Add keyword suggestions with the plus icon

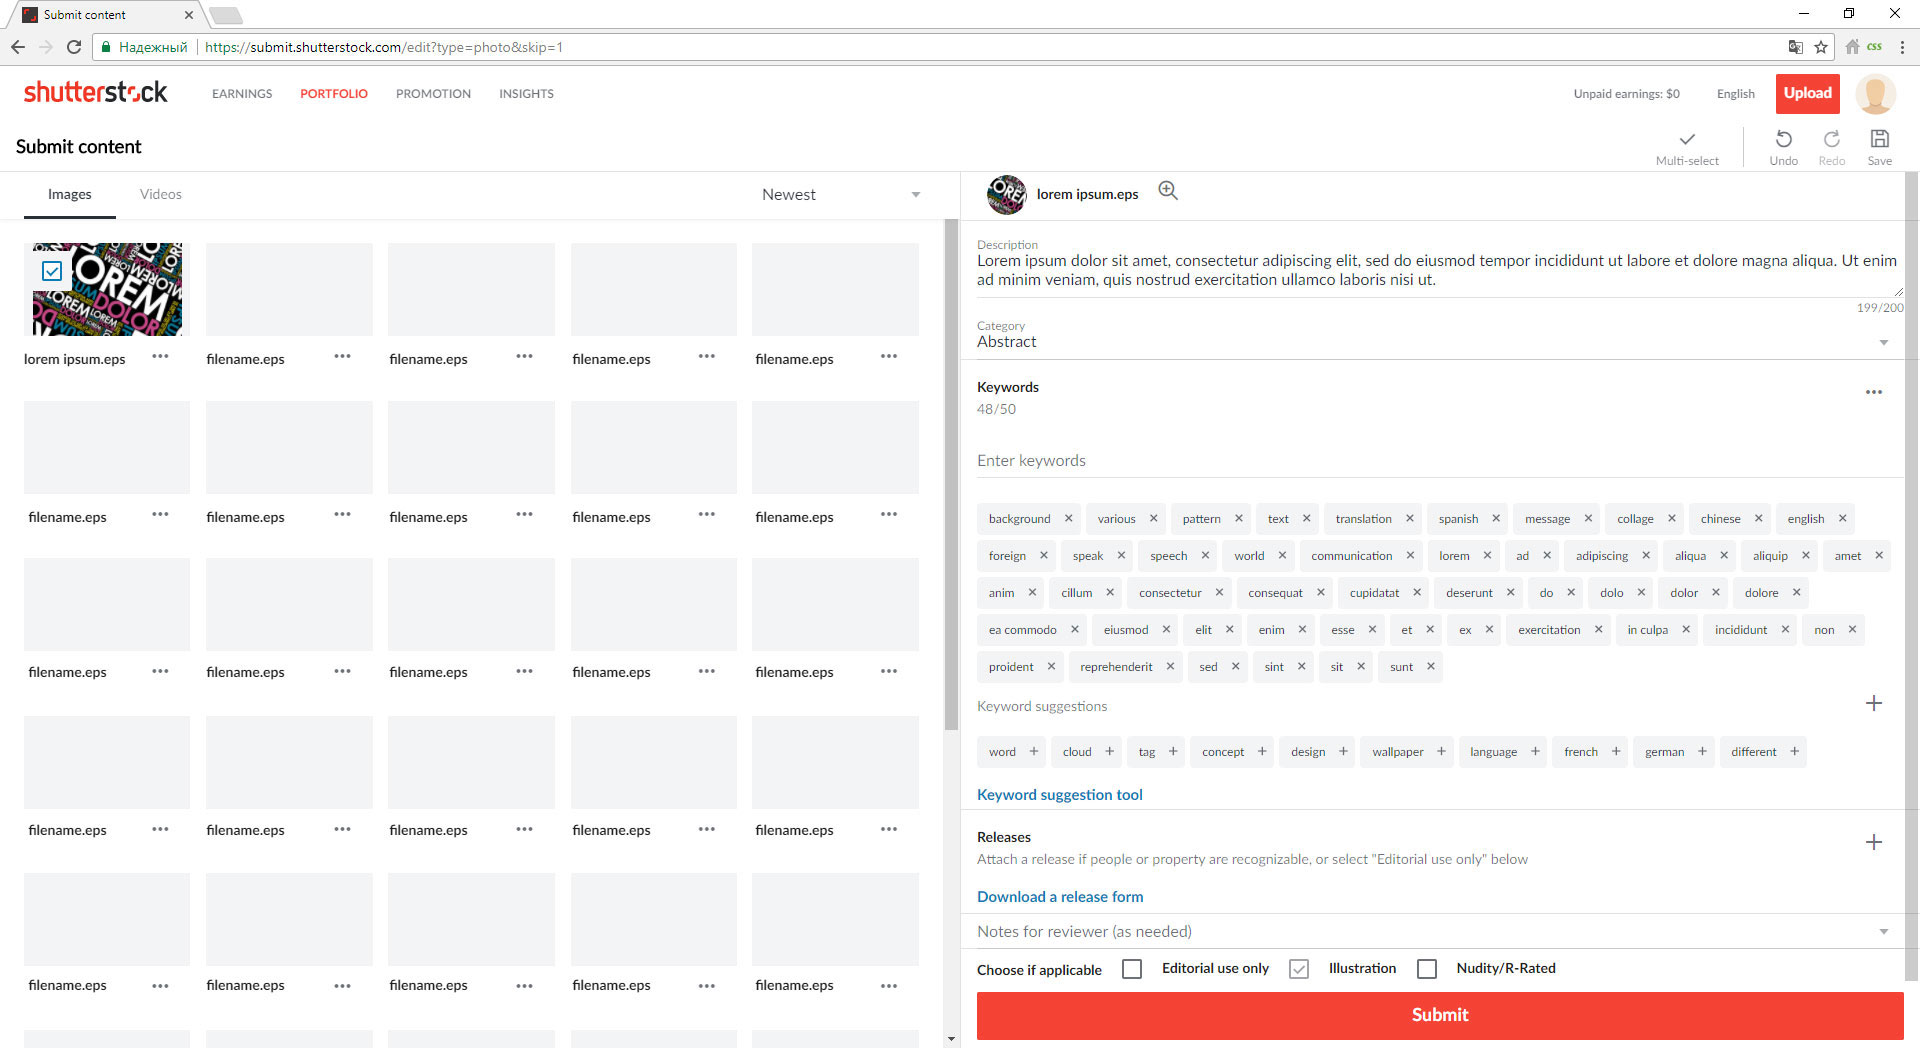coord(1874,703)
